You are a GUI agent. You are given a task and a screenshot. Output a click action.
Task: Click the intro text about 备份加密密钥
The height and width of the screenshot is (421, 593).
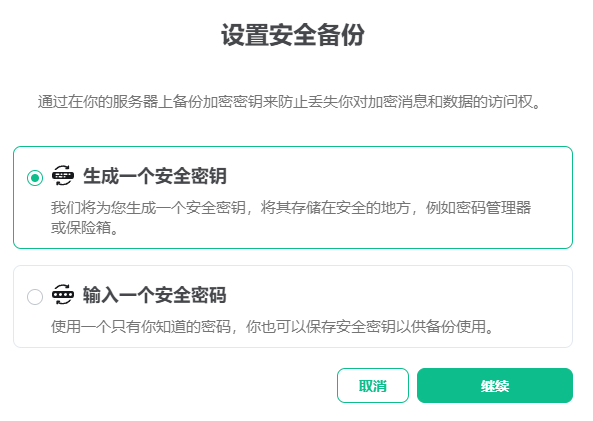tap(289, 102)
